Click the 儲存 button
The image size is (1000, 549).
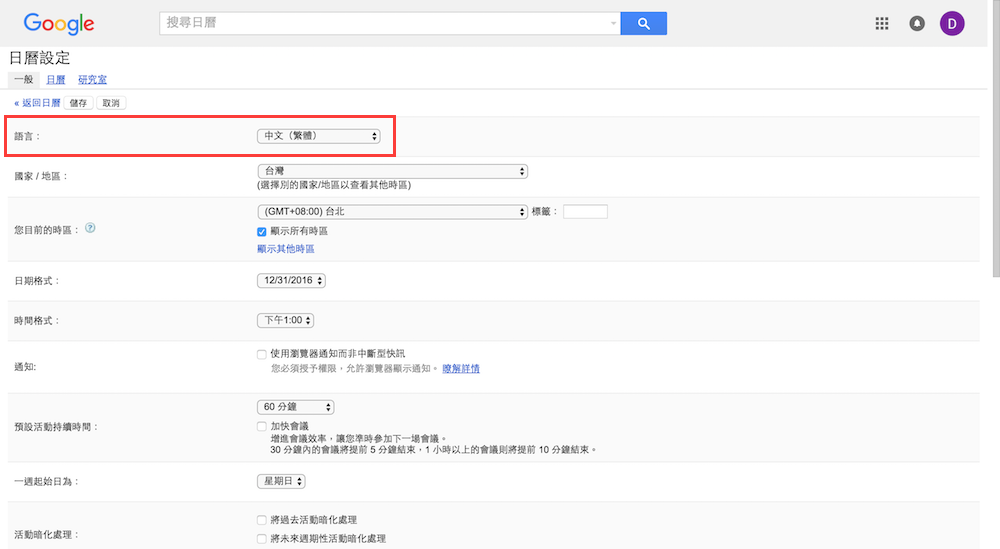[x=78, y=103]
